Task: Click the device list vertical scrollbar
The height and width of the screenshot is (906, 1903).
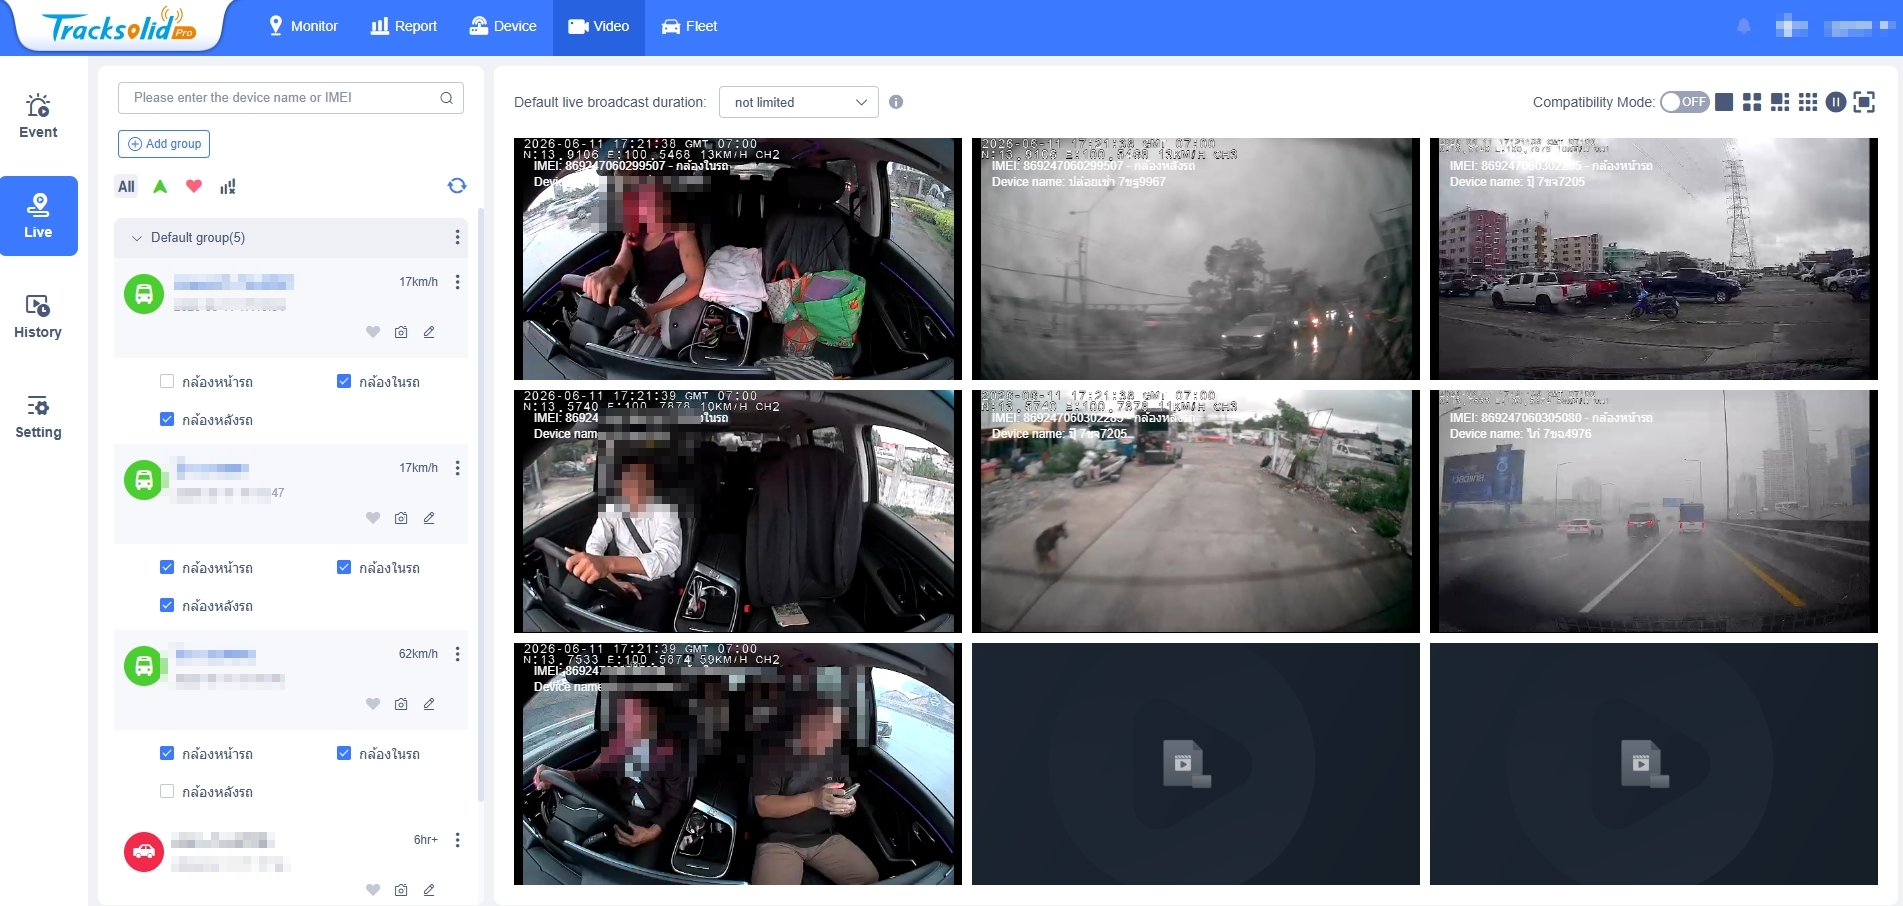Action: [x=480, y=505]
